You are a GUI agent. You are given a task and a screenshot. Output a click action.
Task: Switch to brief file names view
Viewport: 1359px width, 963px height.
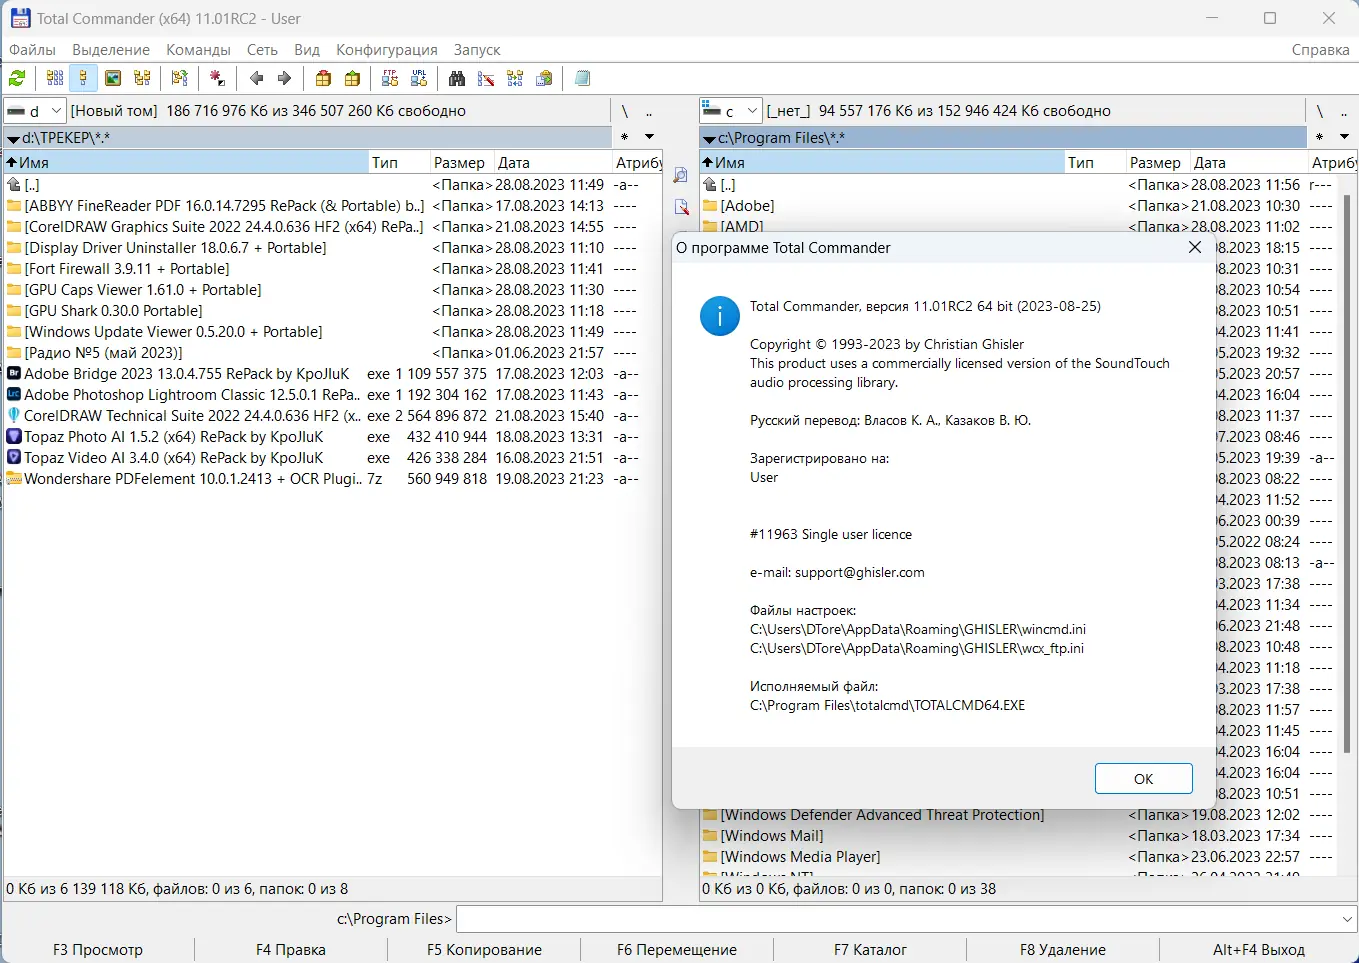(x=55, y=78)
